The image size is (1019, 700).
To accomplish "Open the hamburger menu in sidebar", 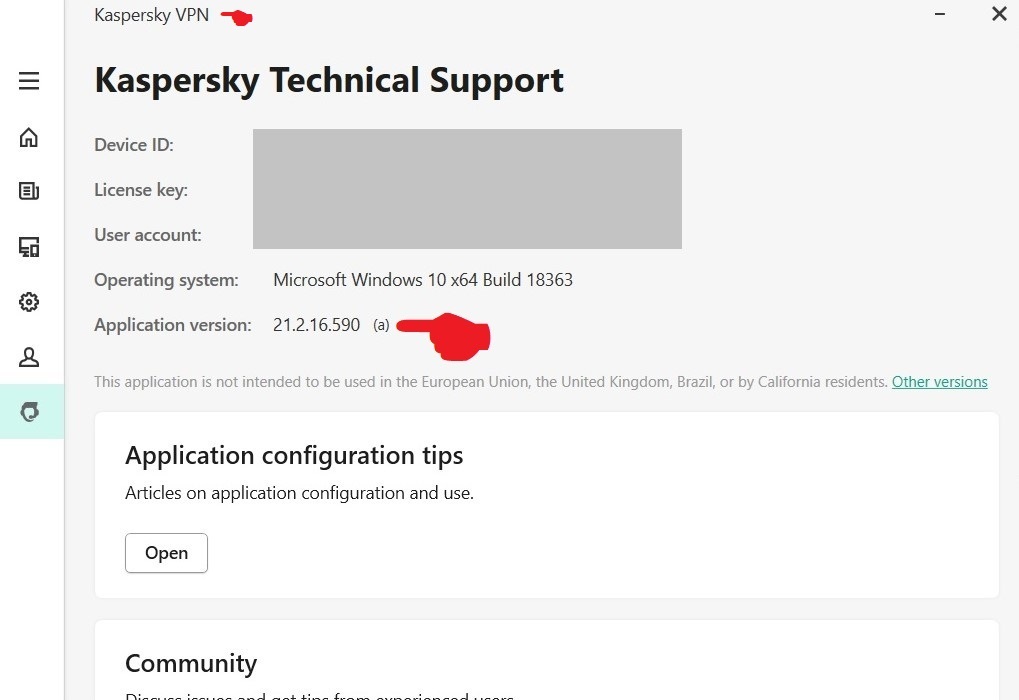I will [x=29, y=81].
